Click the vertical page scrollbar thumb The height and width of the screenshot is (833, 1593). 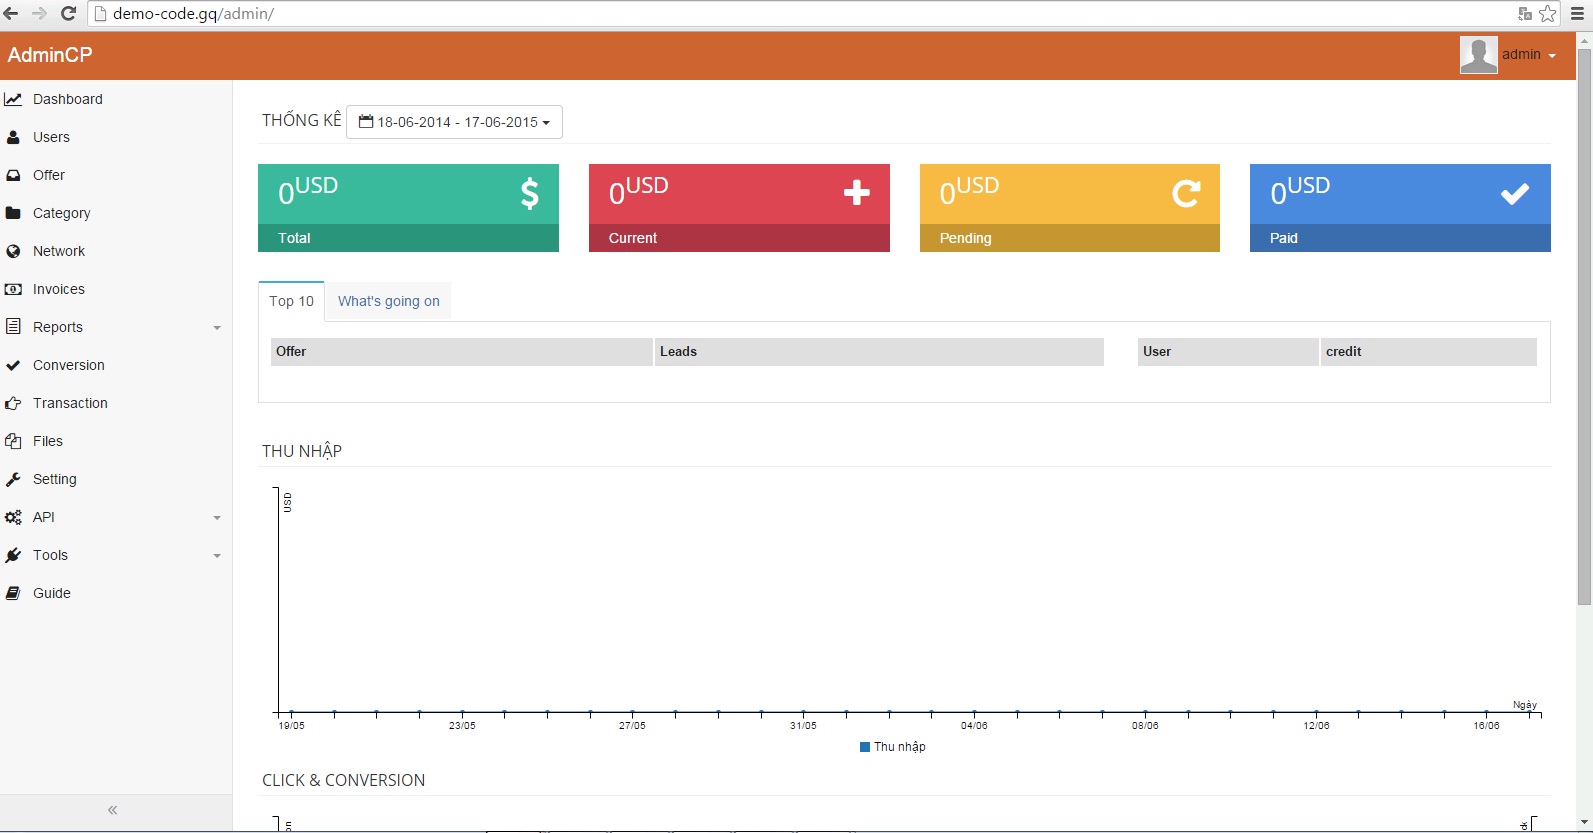point(1584,326)
